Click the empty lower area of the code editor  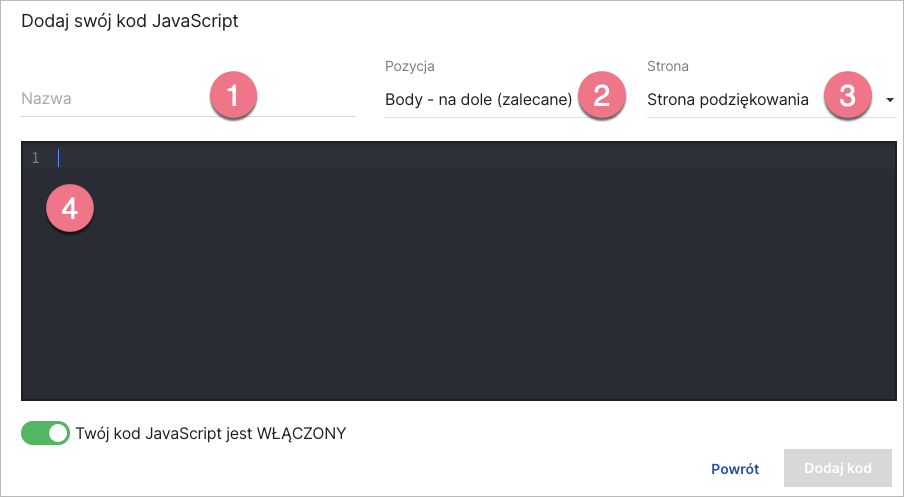450,320
